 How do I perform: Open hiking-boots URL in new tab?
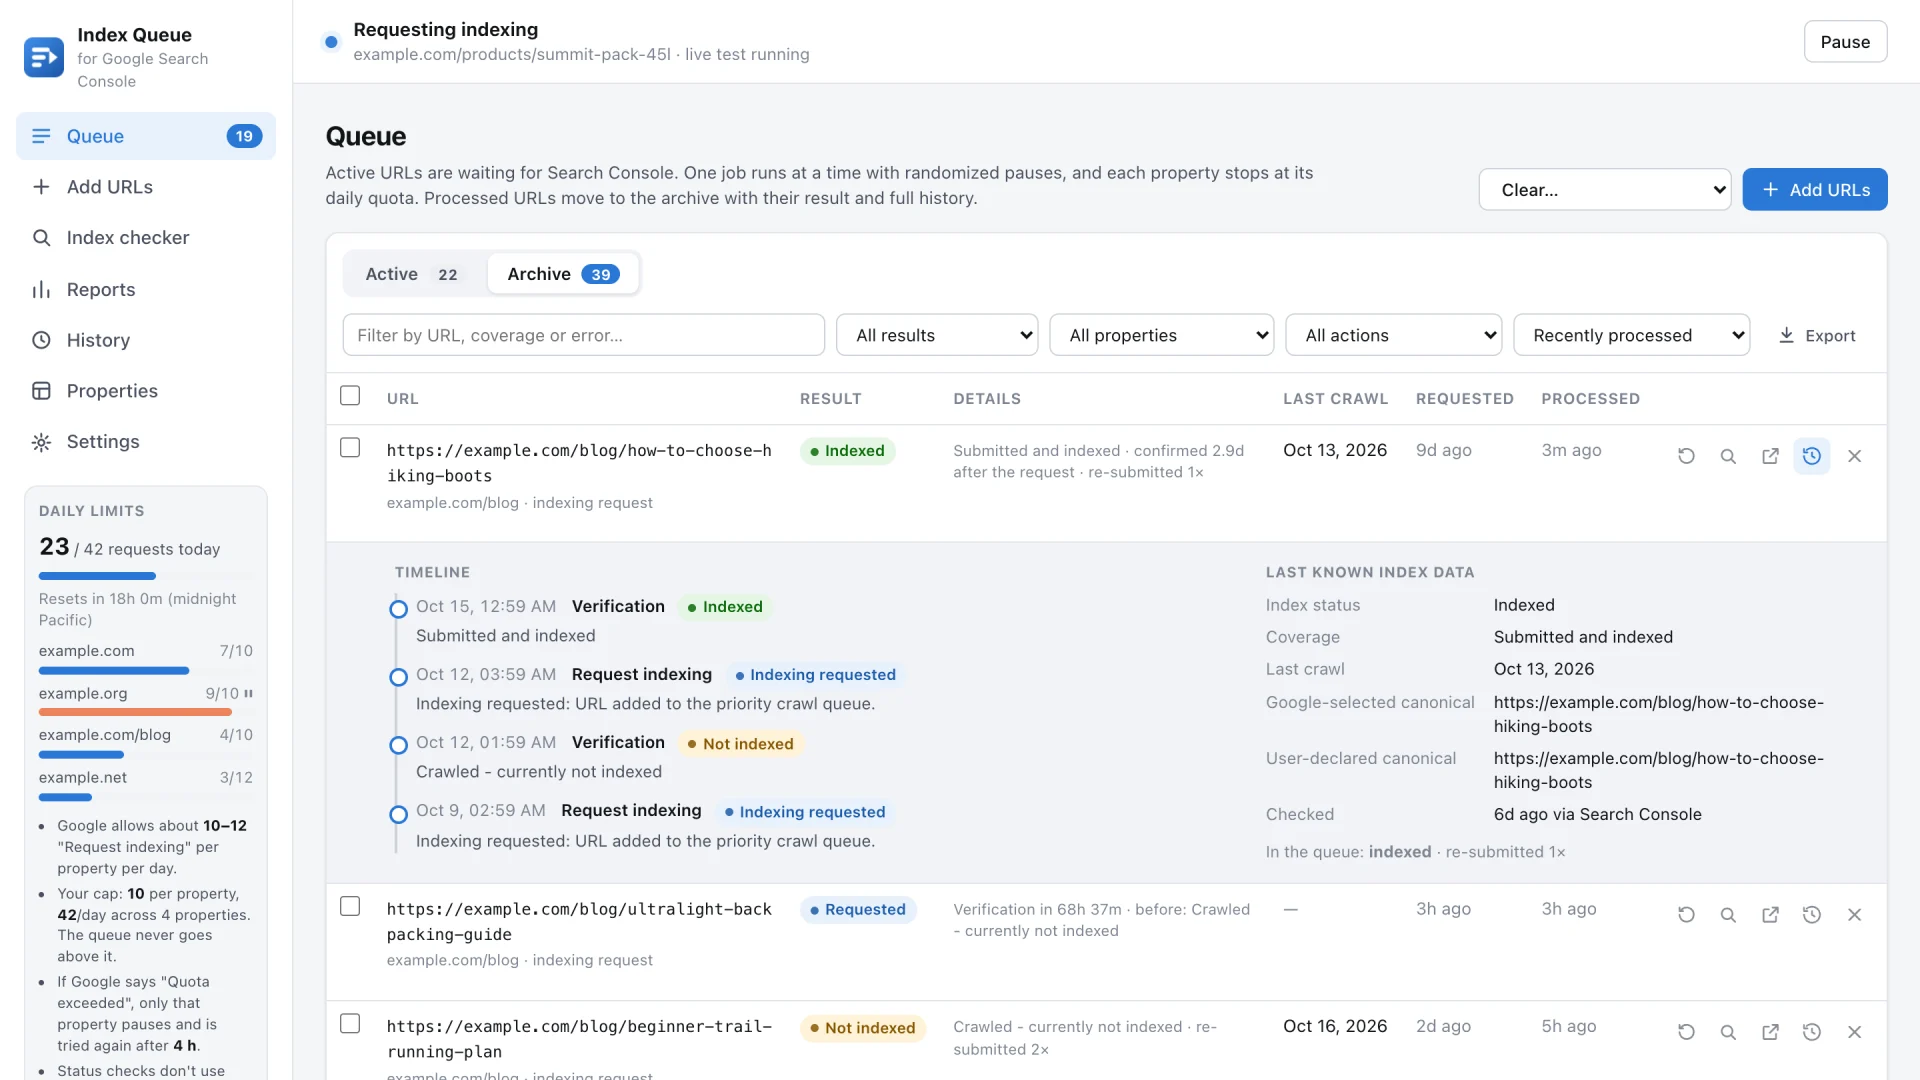pos(1770,456)
